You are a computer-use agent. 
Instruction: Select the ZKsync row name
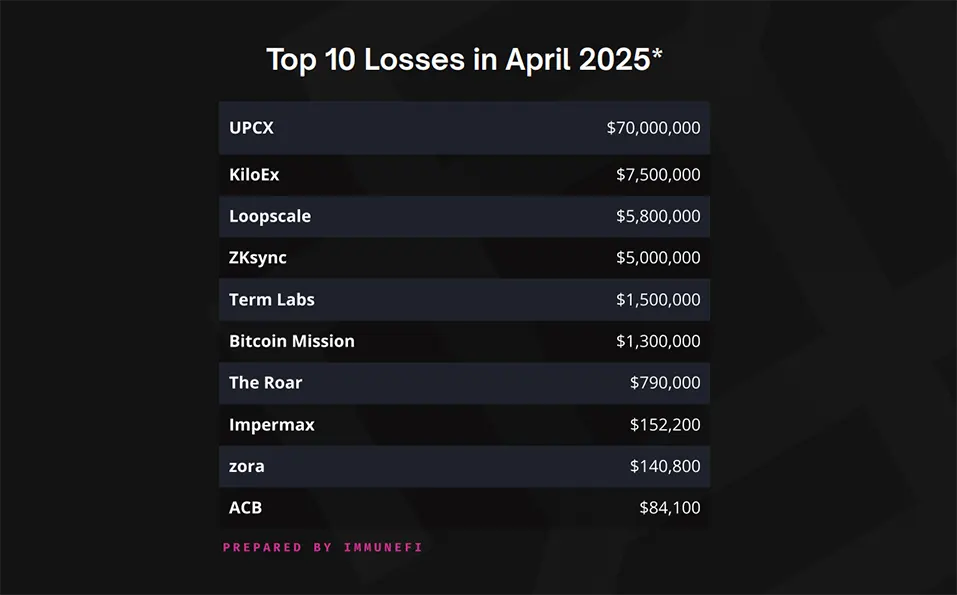tap(258, 258)
